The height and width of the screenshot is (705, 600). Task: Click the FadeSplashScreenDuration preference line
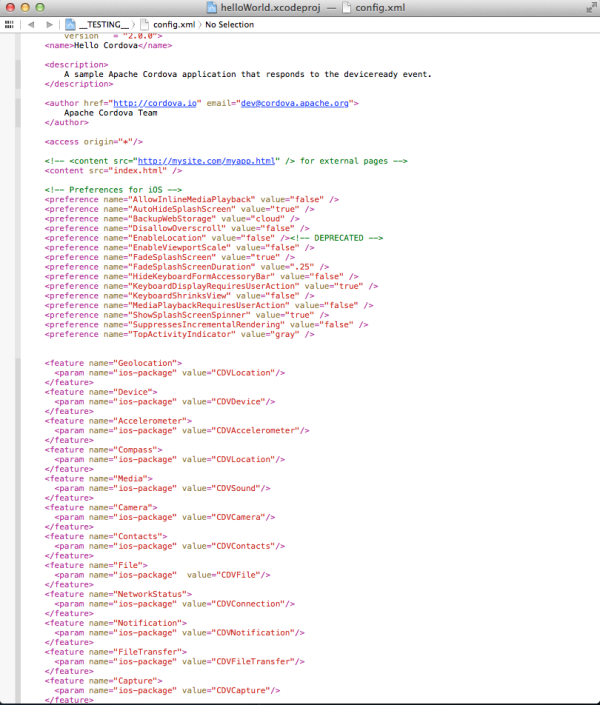click(x=187, y=267)
